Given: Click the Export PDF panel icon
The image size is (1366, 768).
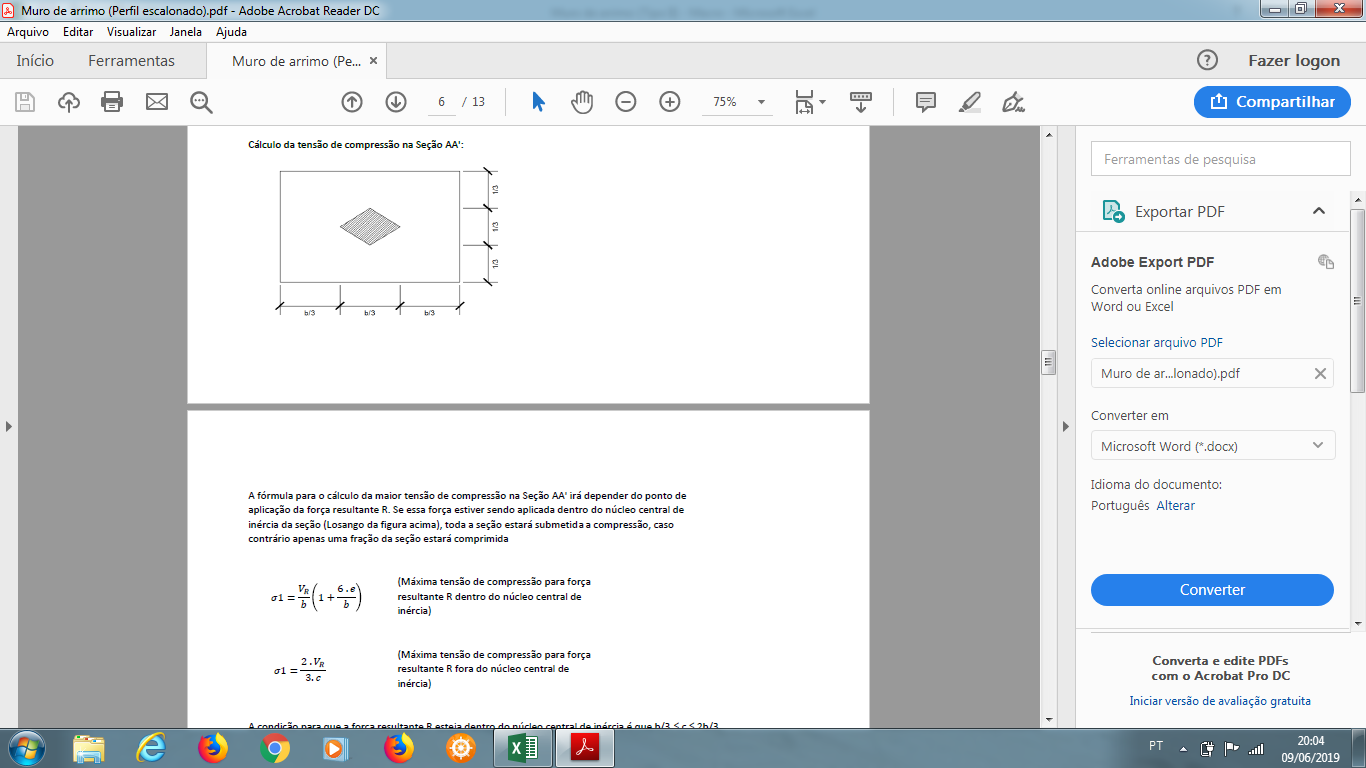Looking at the screenshot, I should [1113, 211].
